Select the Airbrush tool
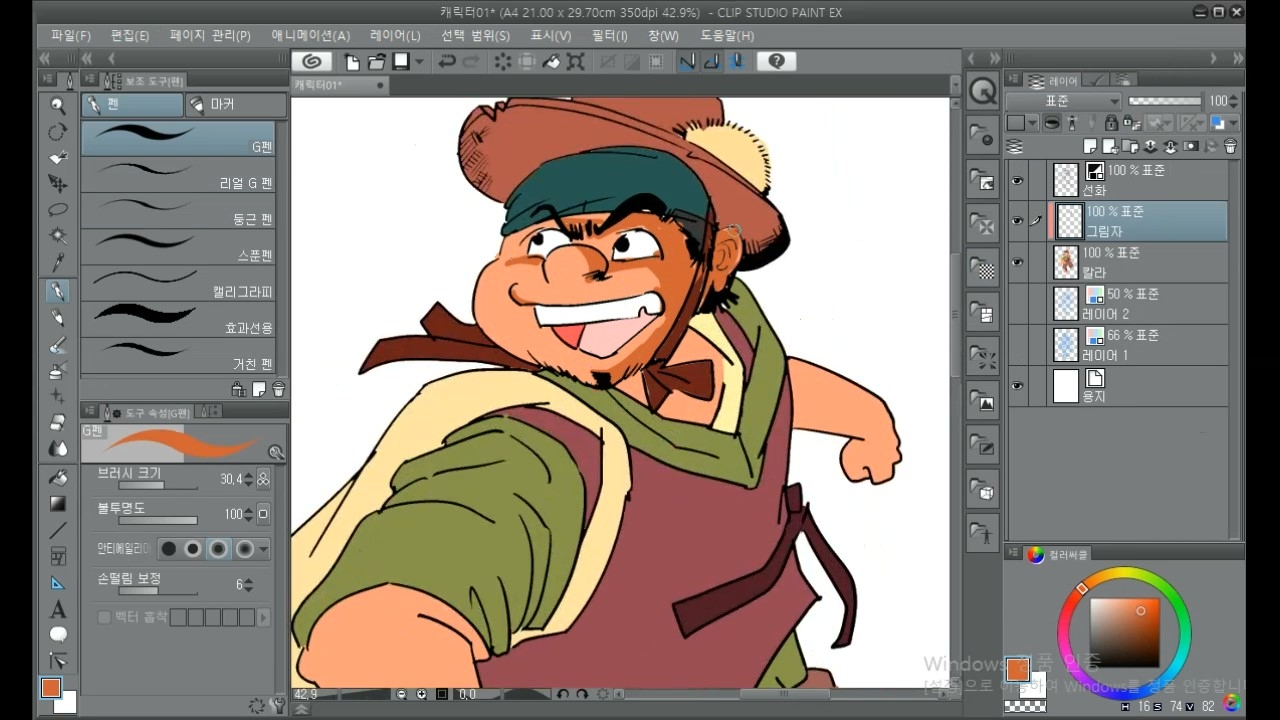This screenshot has width=1280, height=720. click(58, 371)
